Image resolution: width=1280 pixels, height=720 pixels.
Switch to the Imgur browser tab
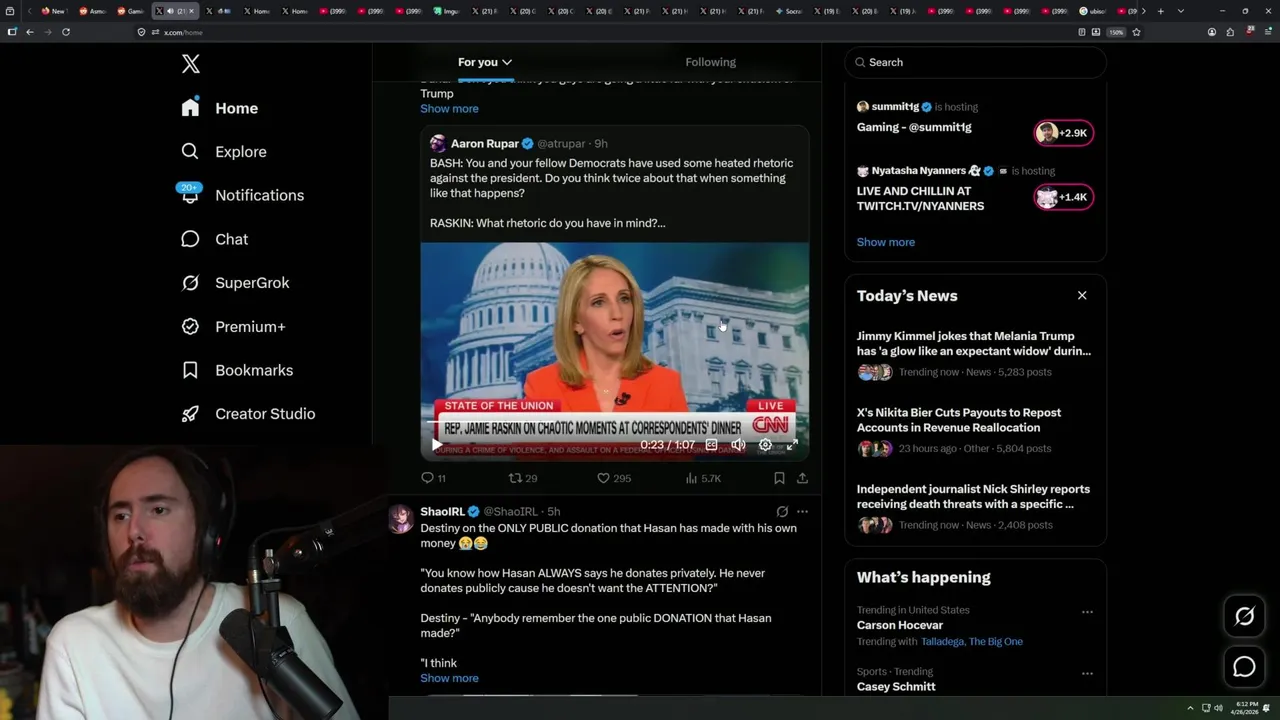click(447, 11)
